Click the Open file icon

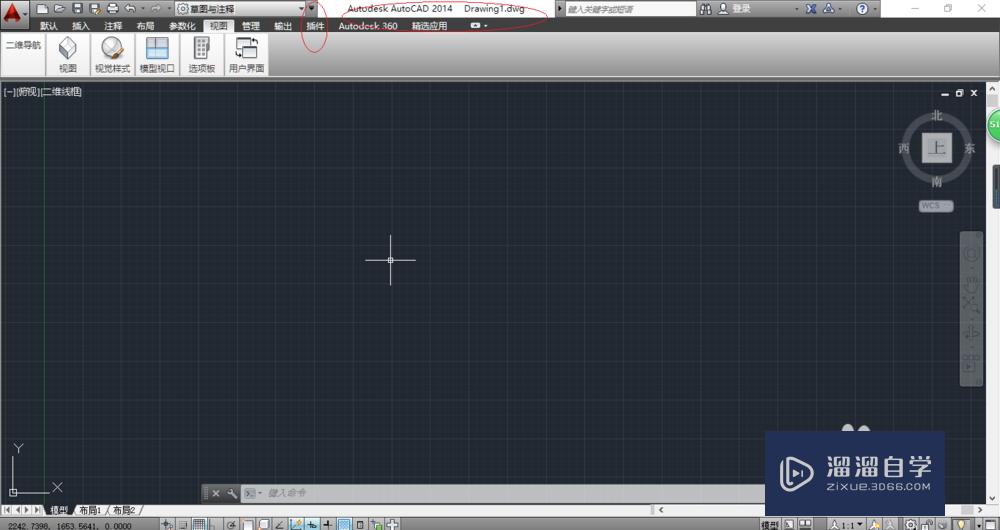pos(59,9)
